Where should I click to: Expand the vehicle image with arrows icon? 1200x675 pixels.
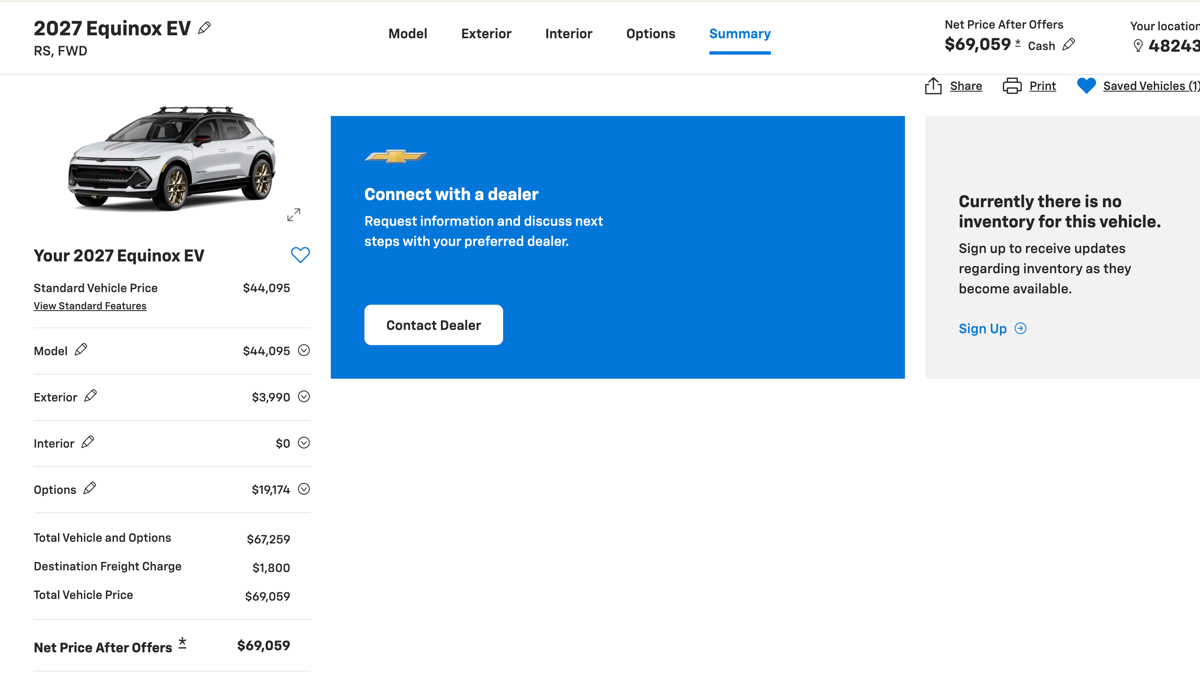pyautogui.click(x=294, y=215)
